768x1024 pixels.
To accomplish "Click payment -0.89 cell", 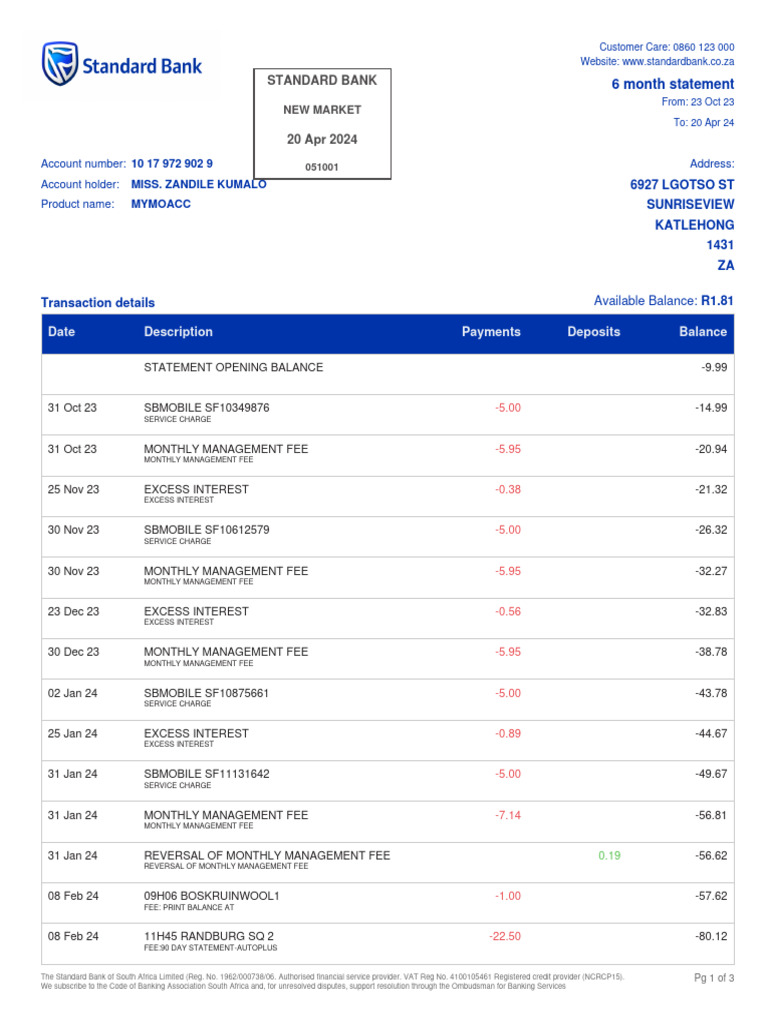I will 508,734.
